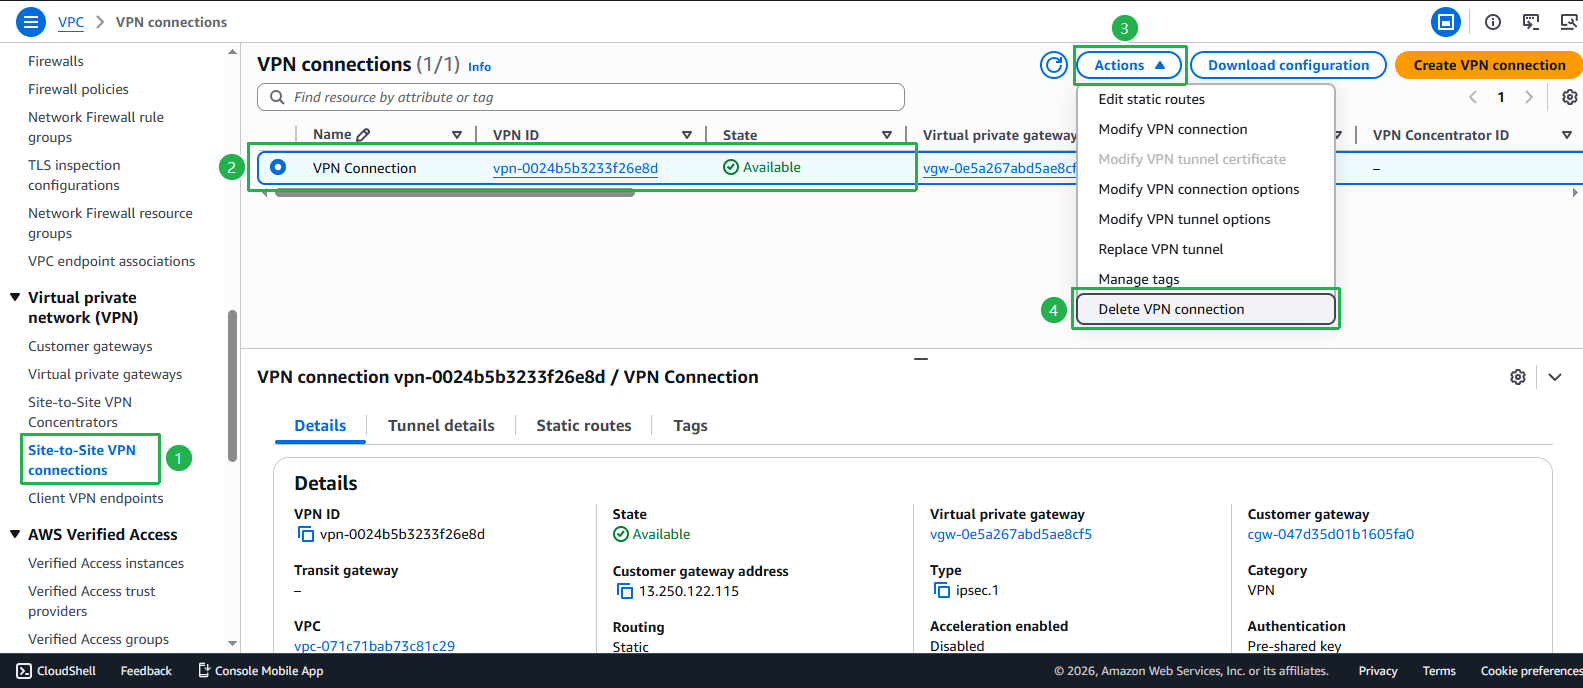Image resolution: width=1583 pixels, height=688 pixels.
Task: Open the CloudShell icon in the top bar
Action: tap(1531, 21)
